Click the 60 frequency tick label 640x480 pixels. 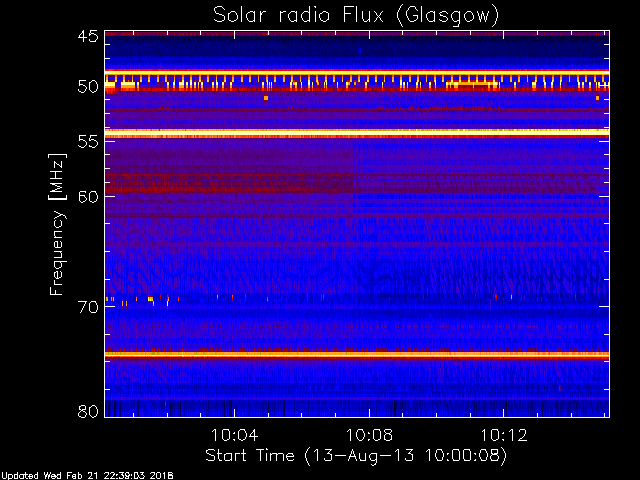point(88,196)
